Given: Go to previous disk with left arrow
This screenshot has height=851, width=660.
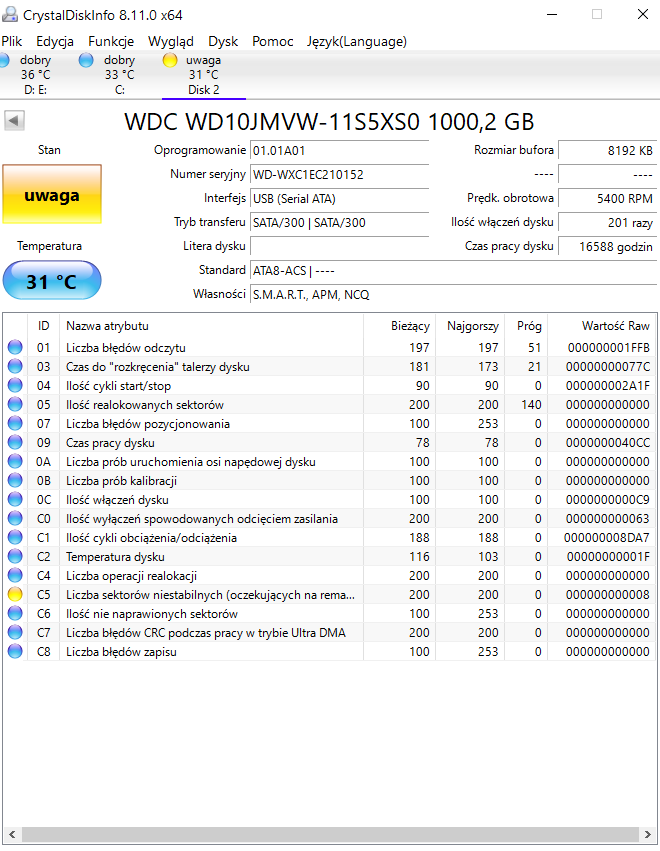Looking at the screenshot, I should [x=15, y=120].
